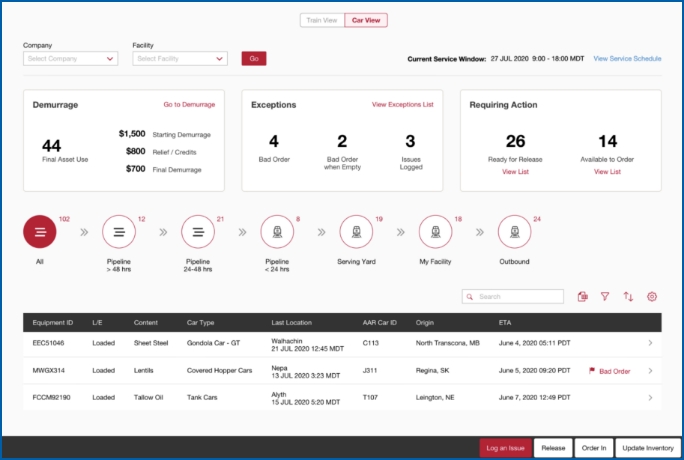Sort by Equipment ID column header
Image resolution: width=684 pixels, height=460 pixels.
(x=53, y=323)
